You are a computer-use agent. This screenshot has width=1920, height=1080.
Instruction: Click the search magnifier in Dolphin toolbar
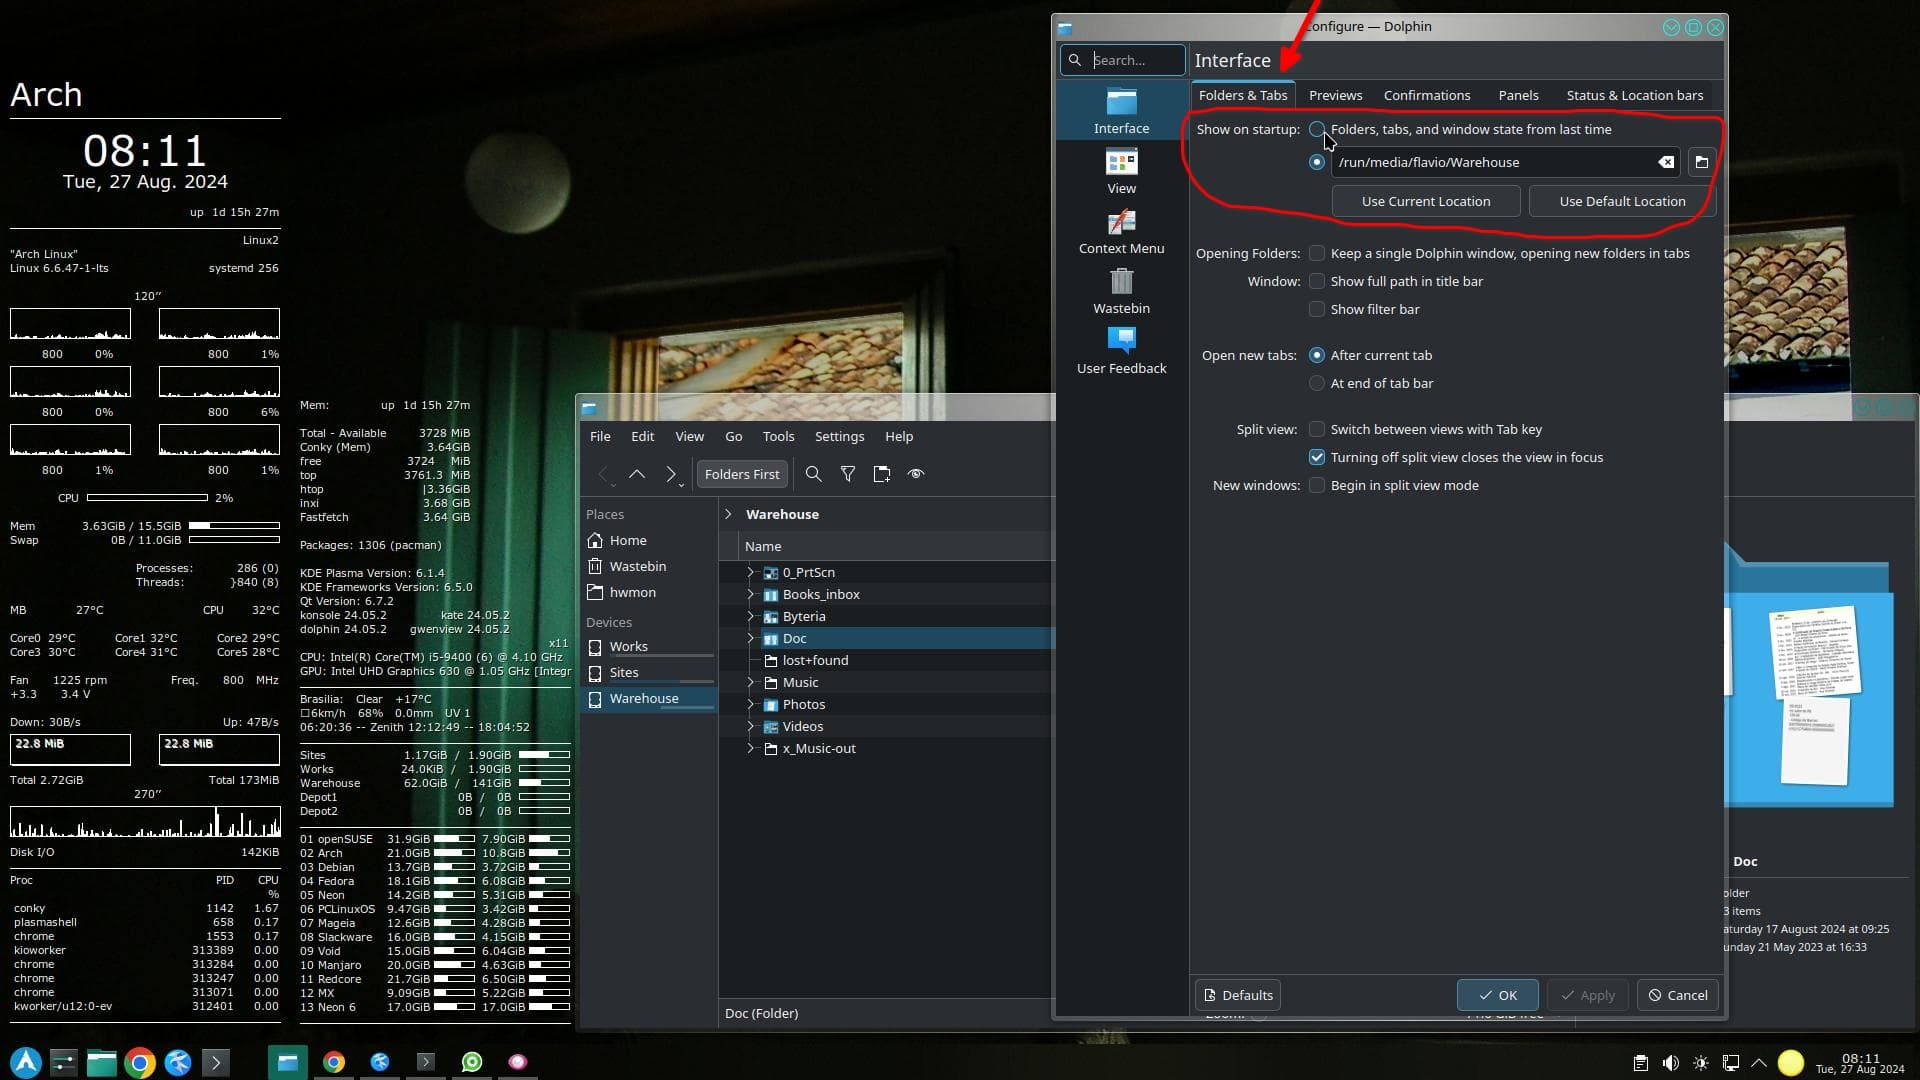click(814, 474)
